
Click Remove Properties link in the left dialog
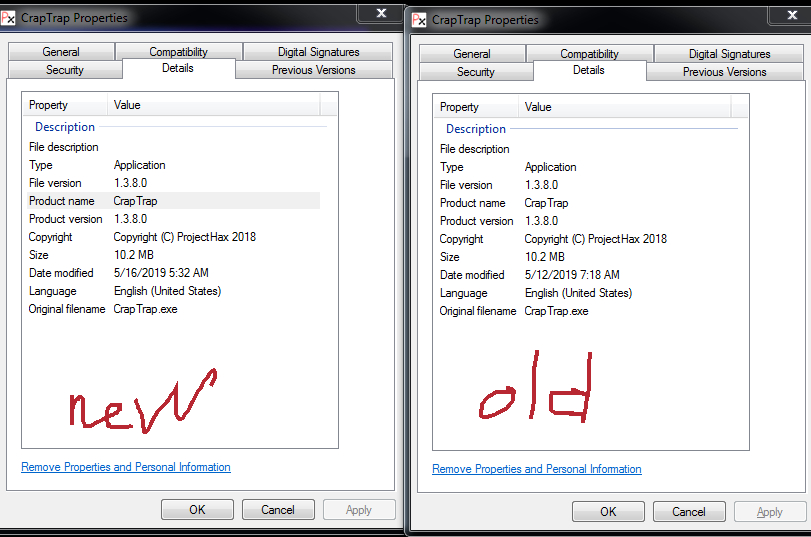click(126, 467)
